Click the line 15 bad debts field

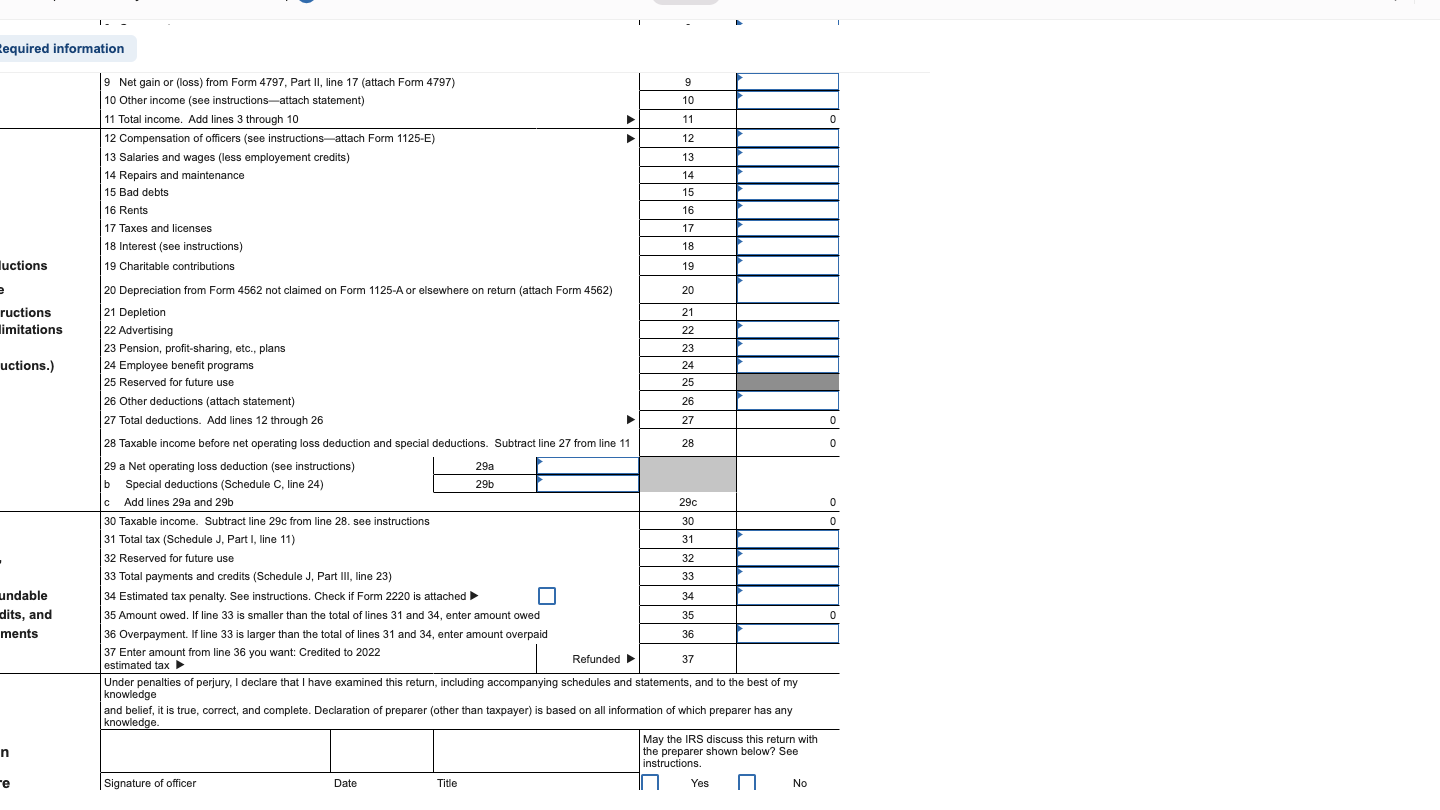(x=788, y=192)
